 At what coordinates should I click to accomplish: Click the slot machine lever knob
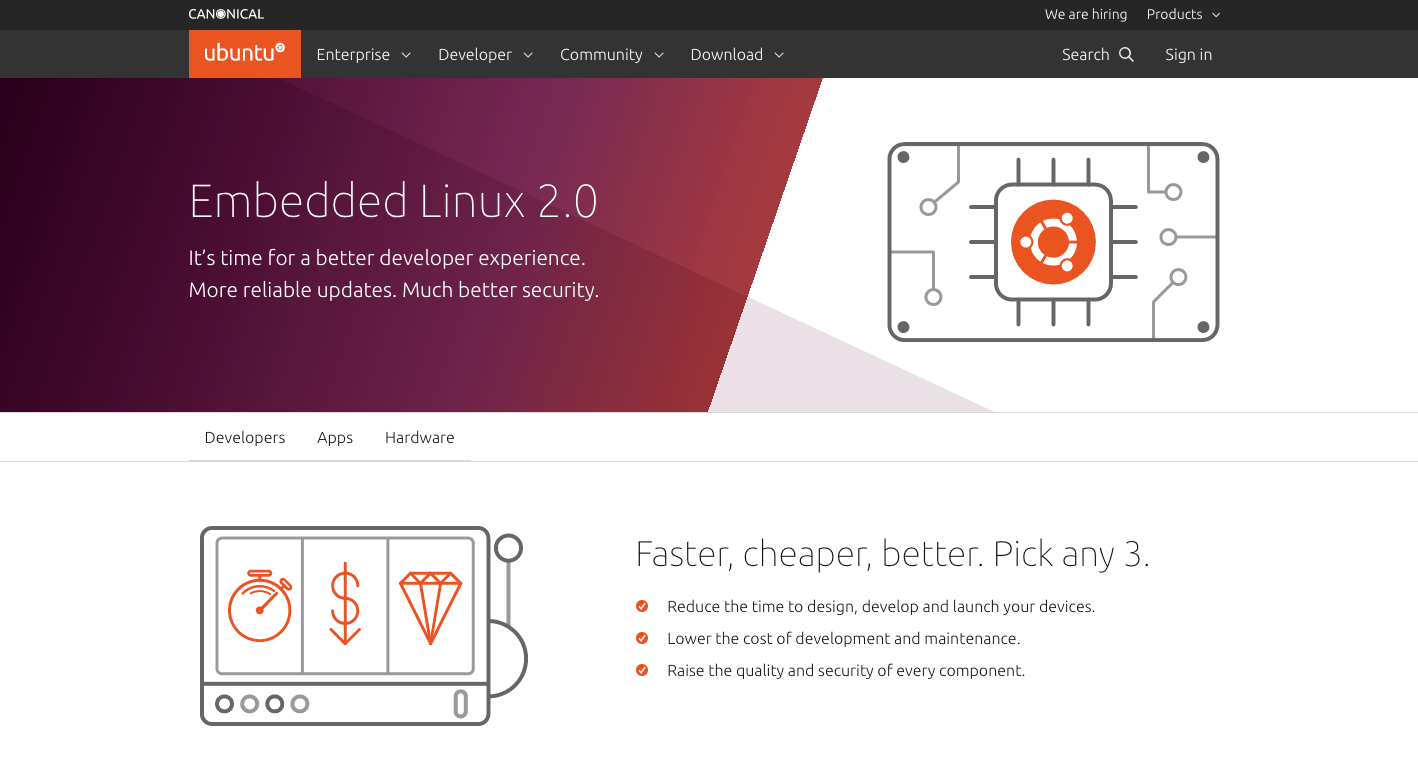coord(509,547)
